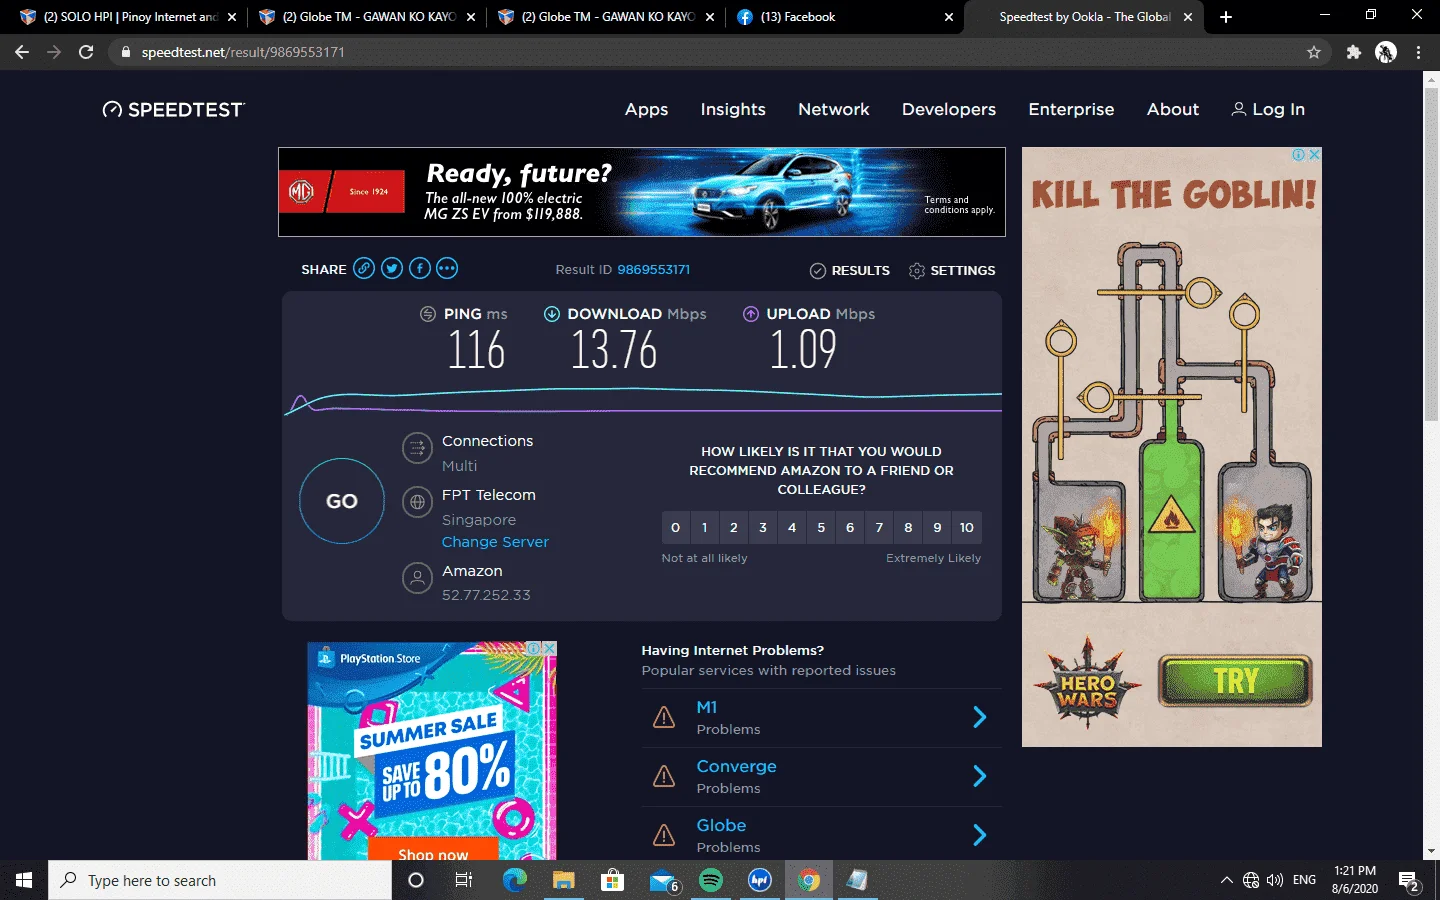Reload the current page

click(x=86, y=52)
